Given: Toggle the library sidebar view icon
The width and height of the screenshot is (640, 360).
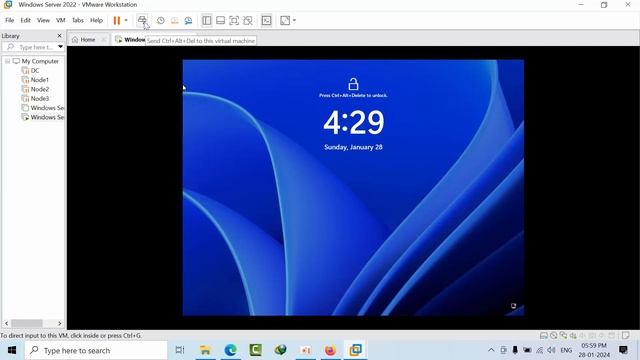Looking at the screenshot, I should pyautogui.click(x=207, y=20).
